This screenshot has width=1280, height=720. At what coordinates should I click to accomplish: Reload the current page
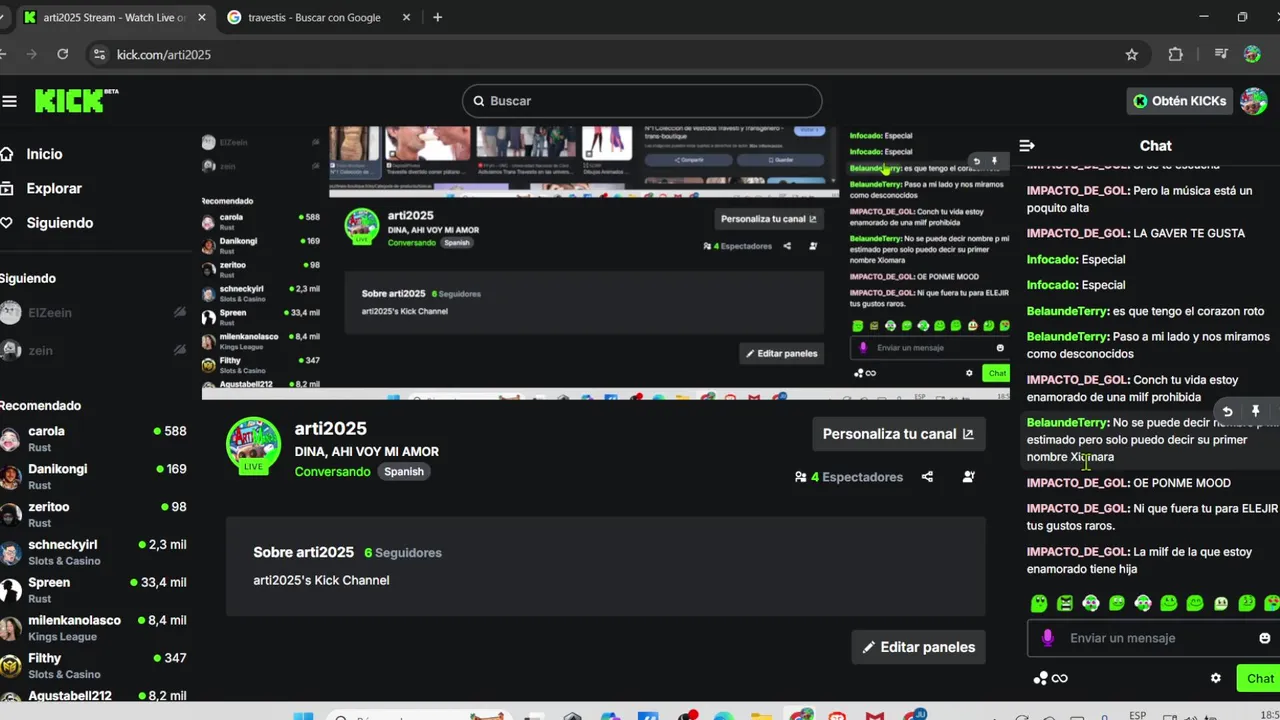click(63, 55)
